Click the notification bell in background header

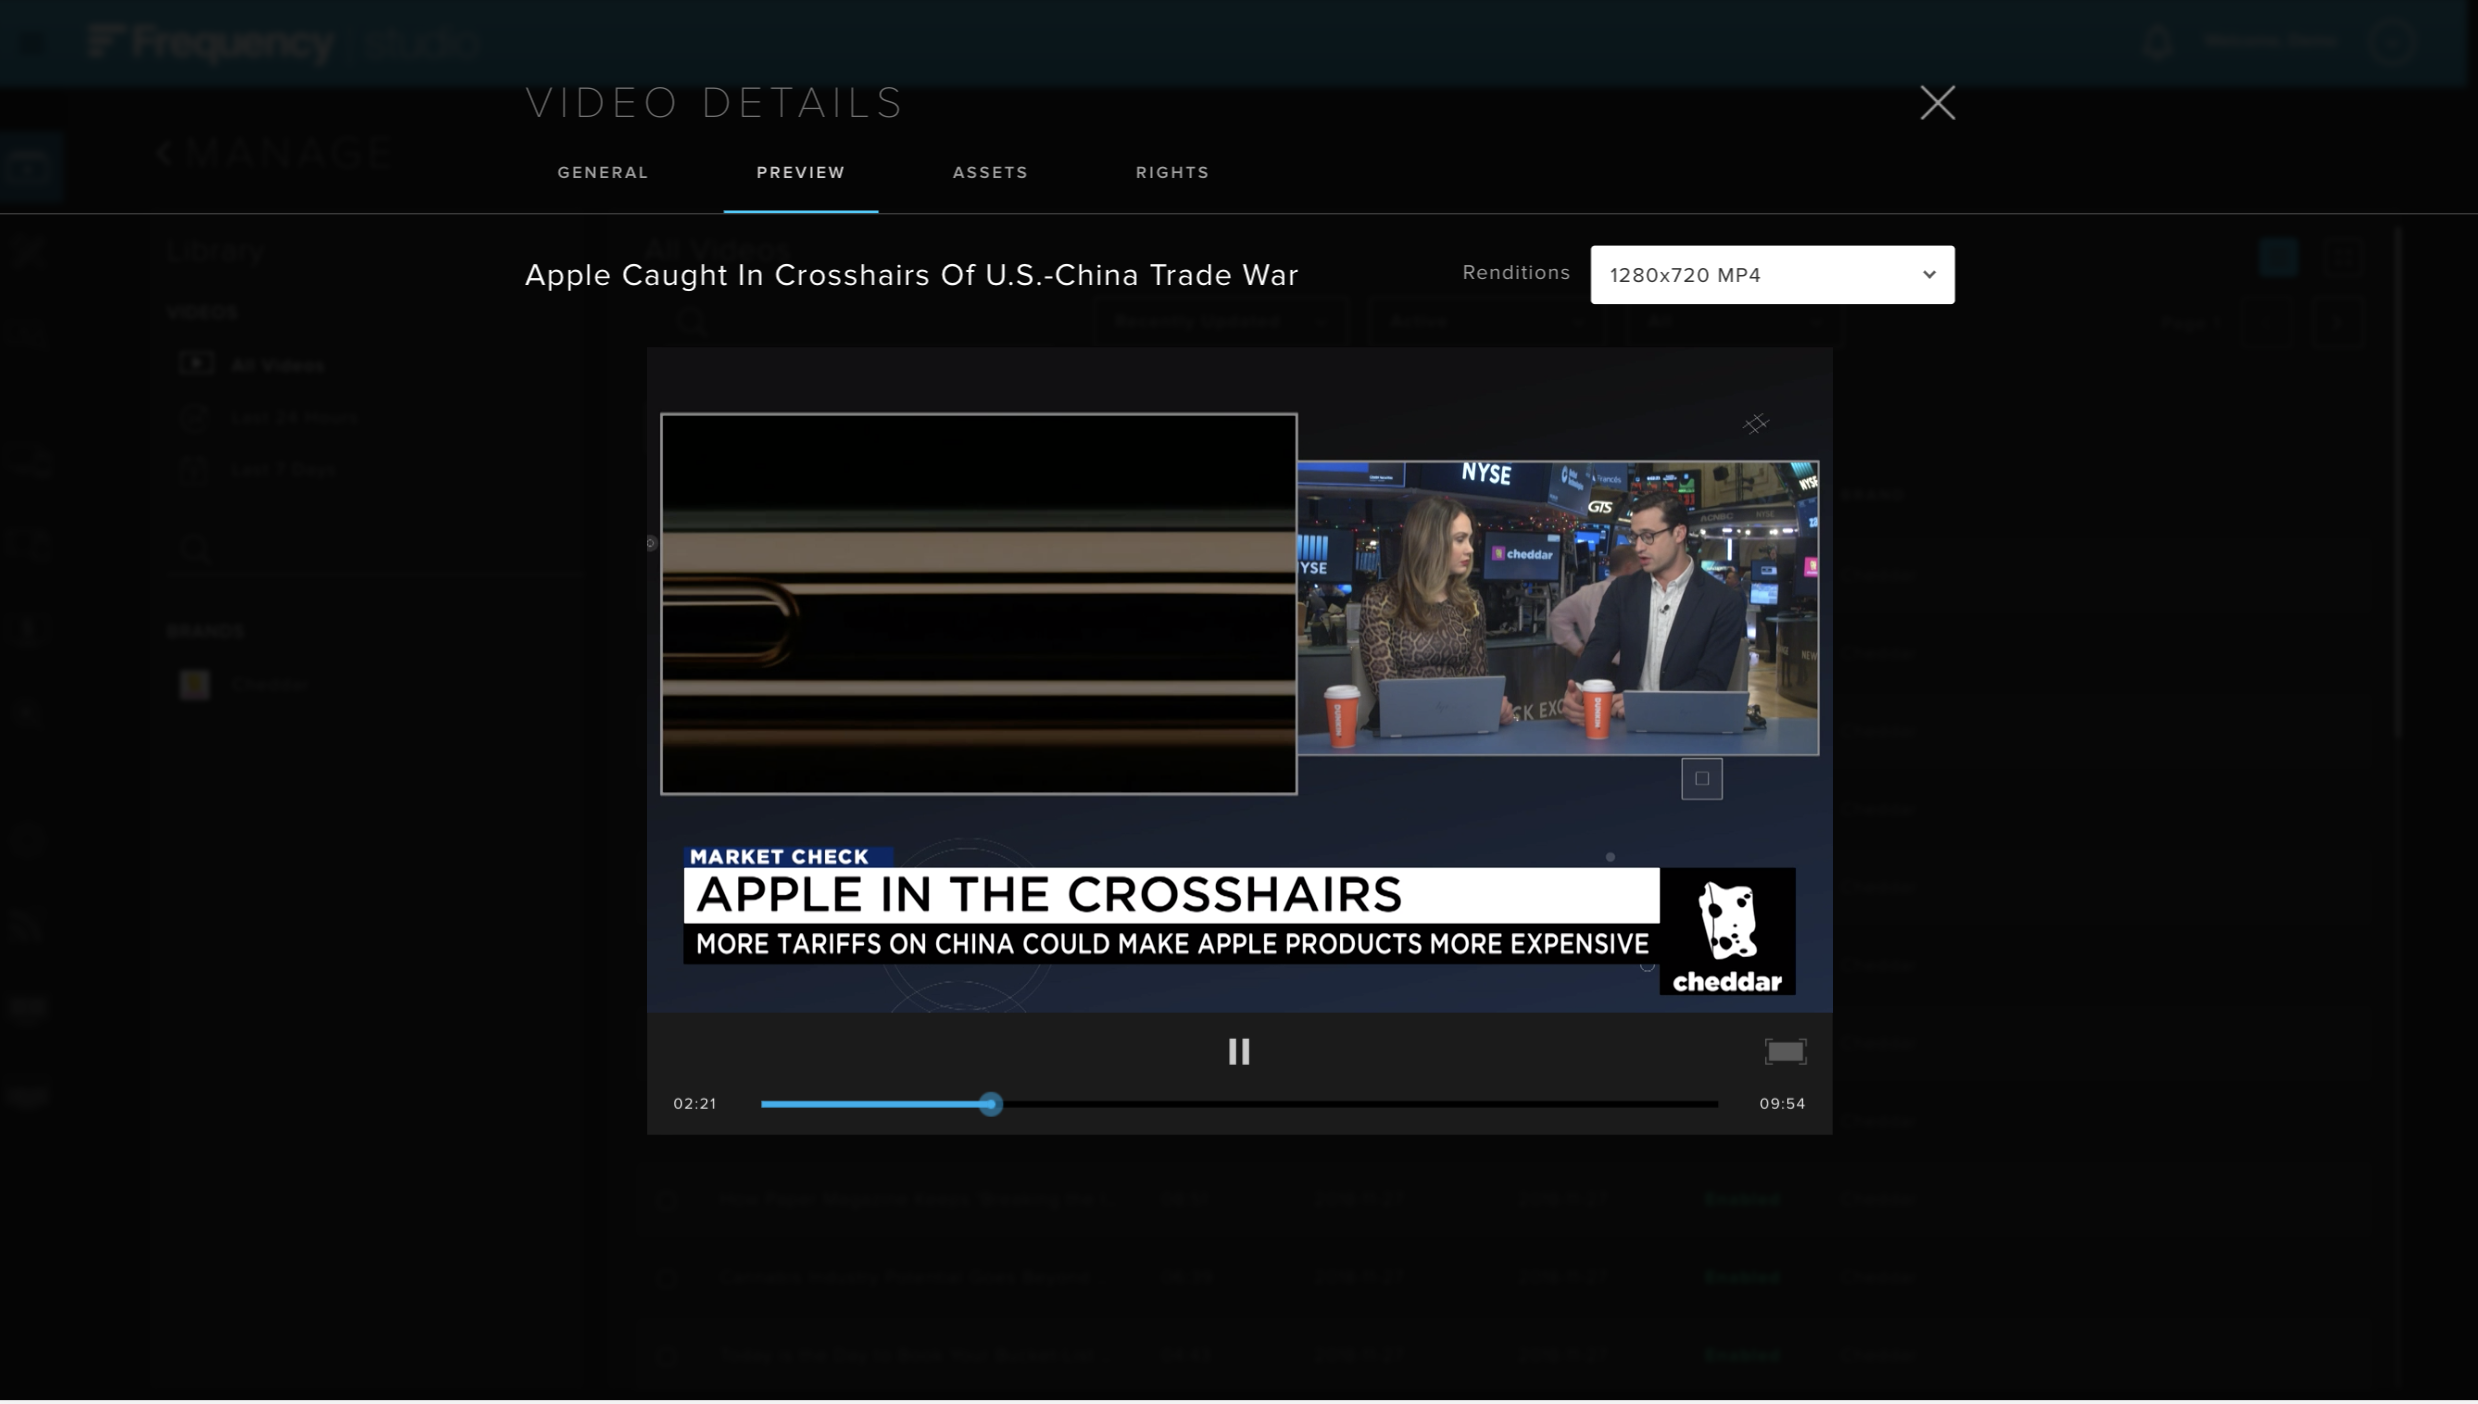point(2157,42)
